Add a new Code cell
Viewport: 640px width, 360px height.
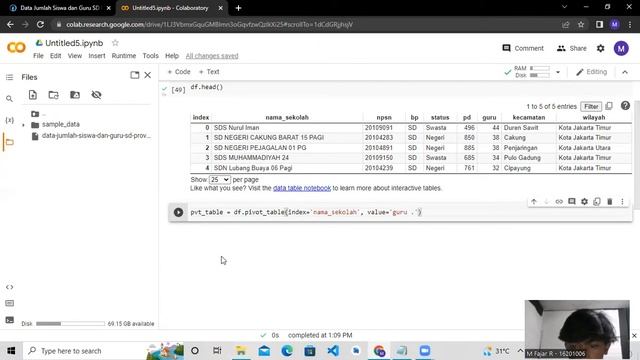coord(179,72)
